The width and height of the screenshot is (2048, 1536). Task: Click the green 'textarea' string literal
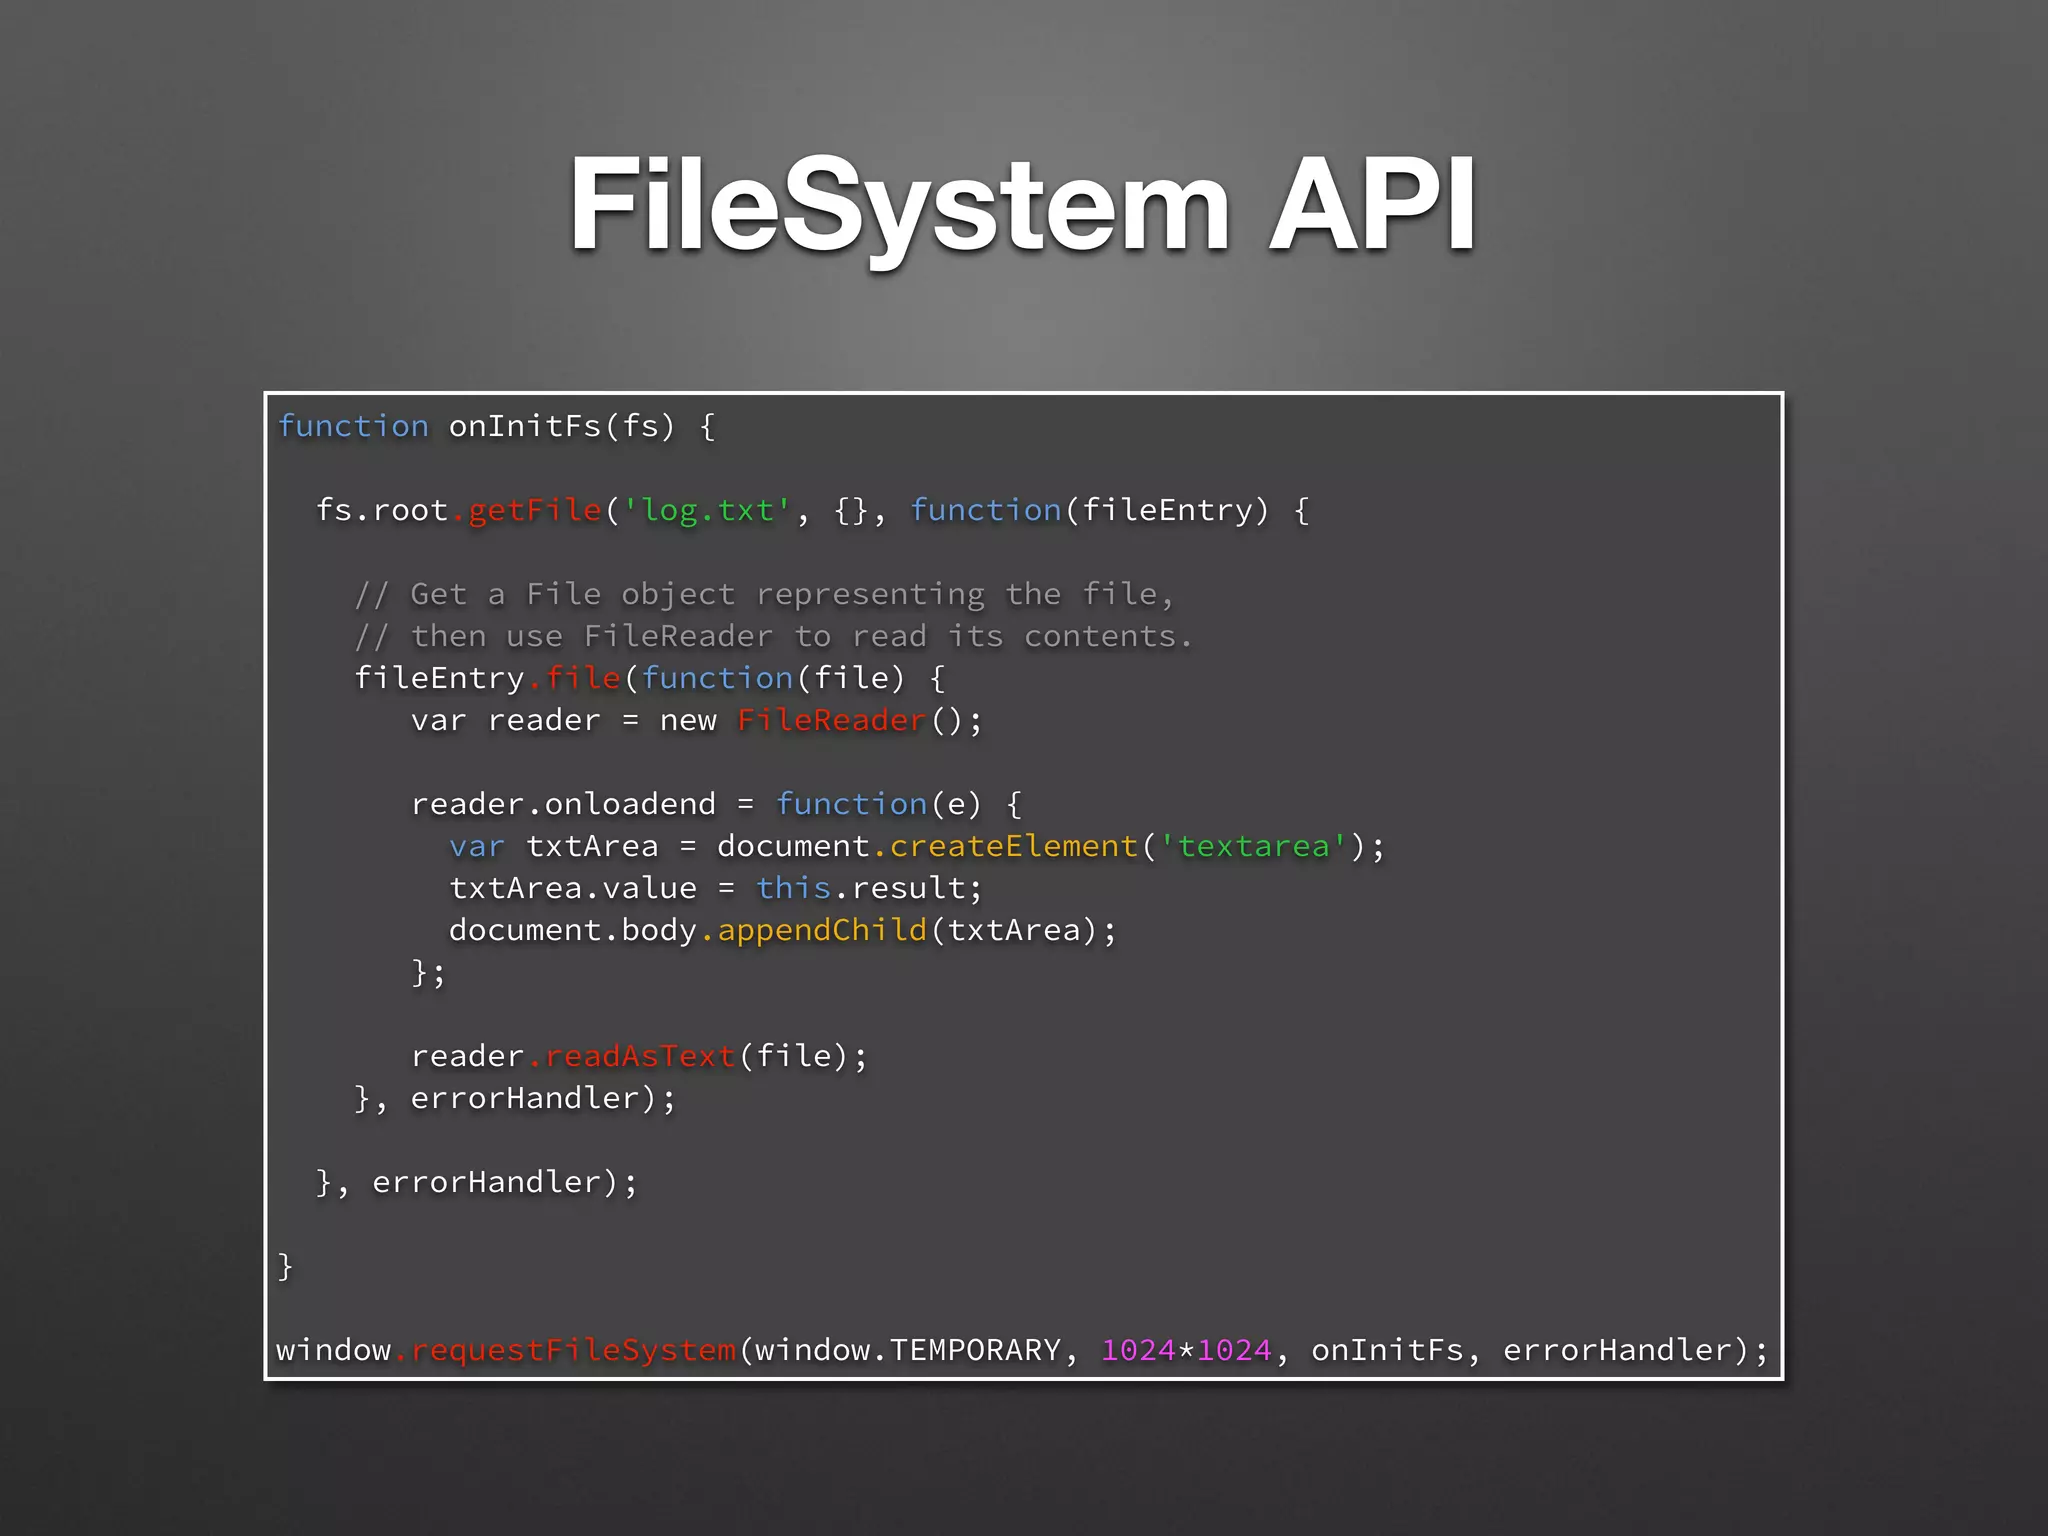(1254, 847)
